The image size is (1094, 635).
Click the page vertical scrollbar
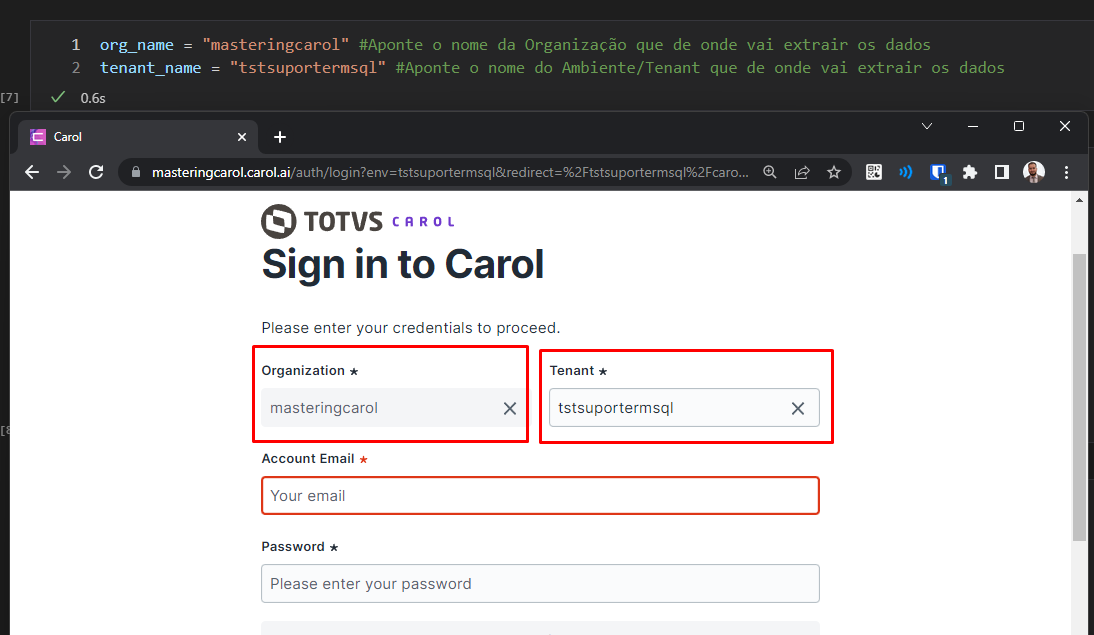tap(1079, 397)
